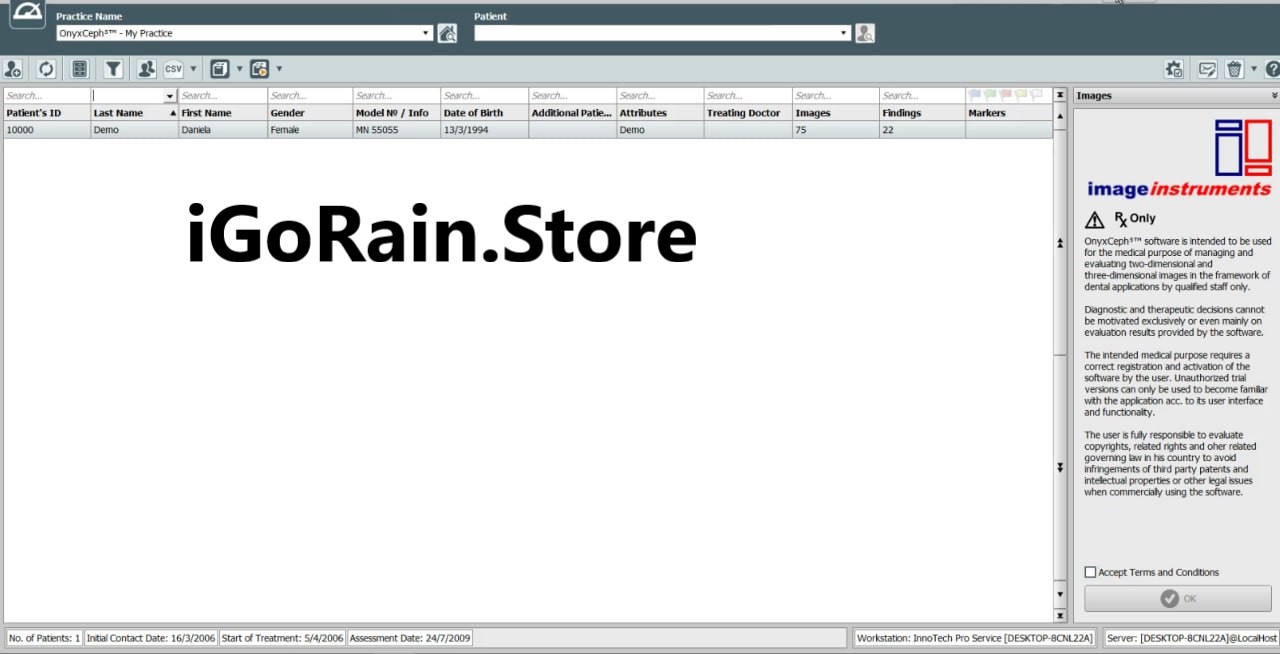Click the add new patient icon
This screenshot has width=1280, height=654.
pos(13,69)
